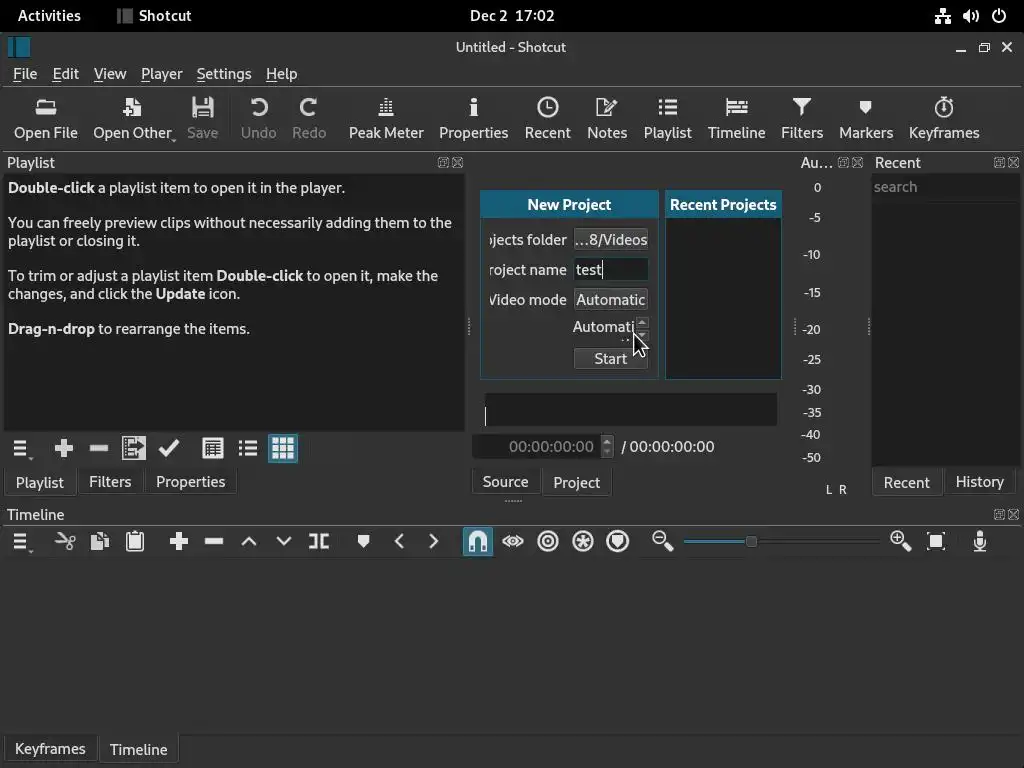Toggle scrub while dragging eye icon
Viewport: 1024px width, 768px height.
coord(513,541)
